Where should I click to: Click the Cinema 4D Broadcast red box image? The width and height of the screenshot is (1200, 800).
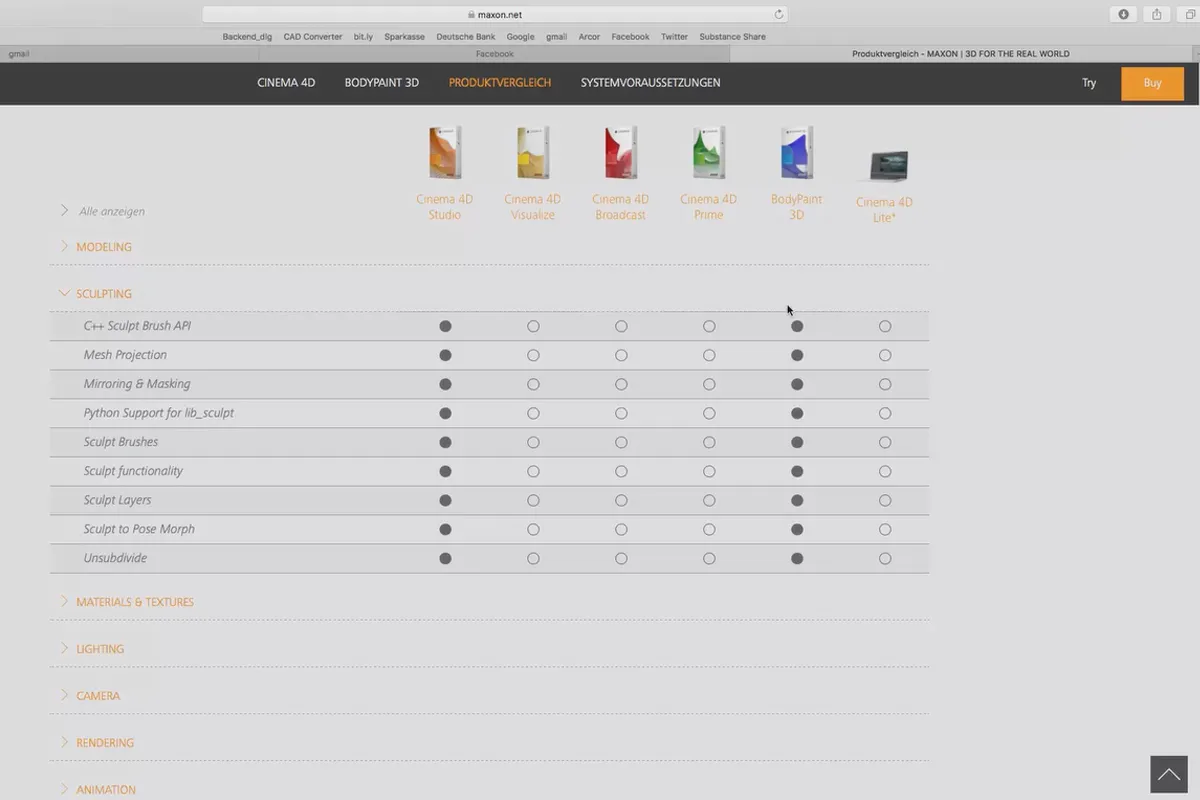621,153
